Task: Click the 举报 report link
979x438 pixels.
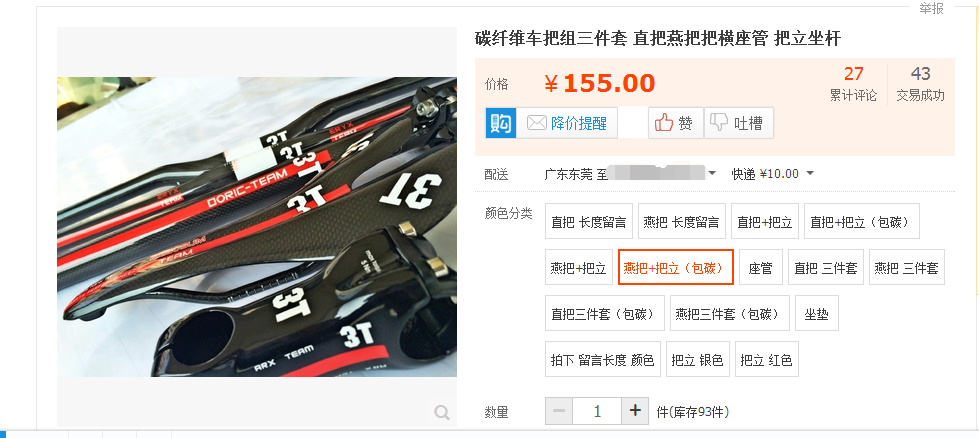Action: tap(931, 8)
